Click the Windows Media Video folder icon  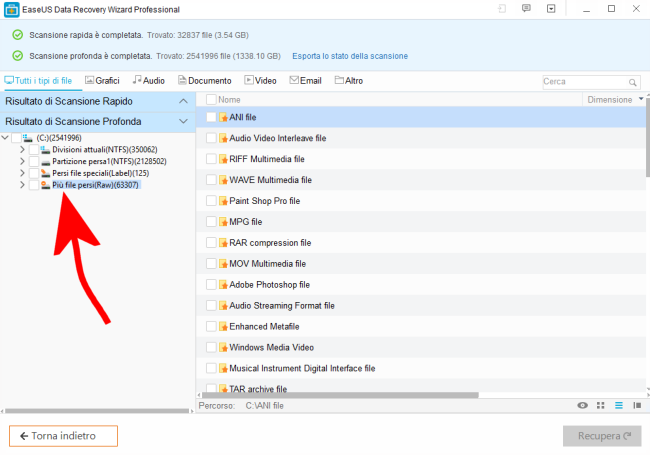point(223,347)
